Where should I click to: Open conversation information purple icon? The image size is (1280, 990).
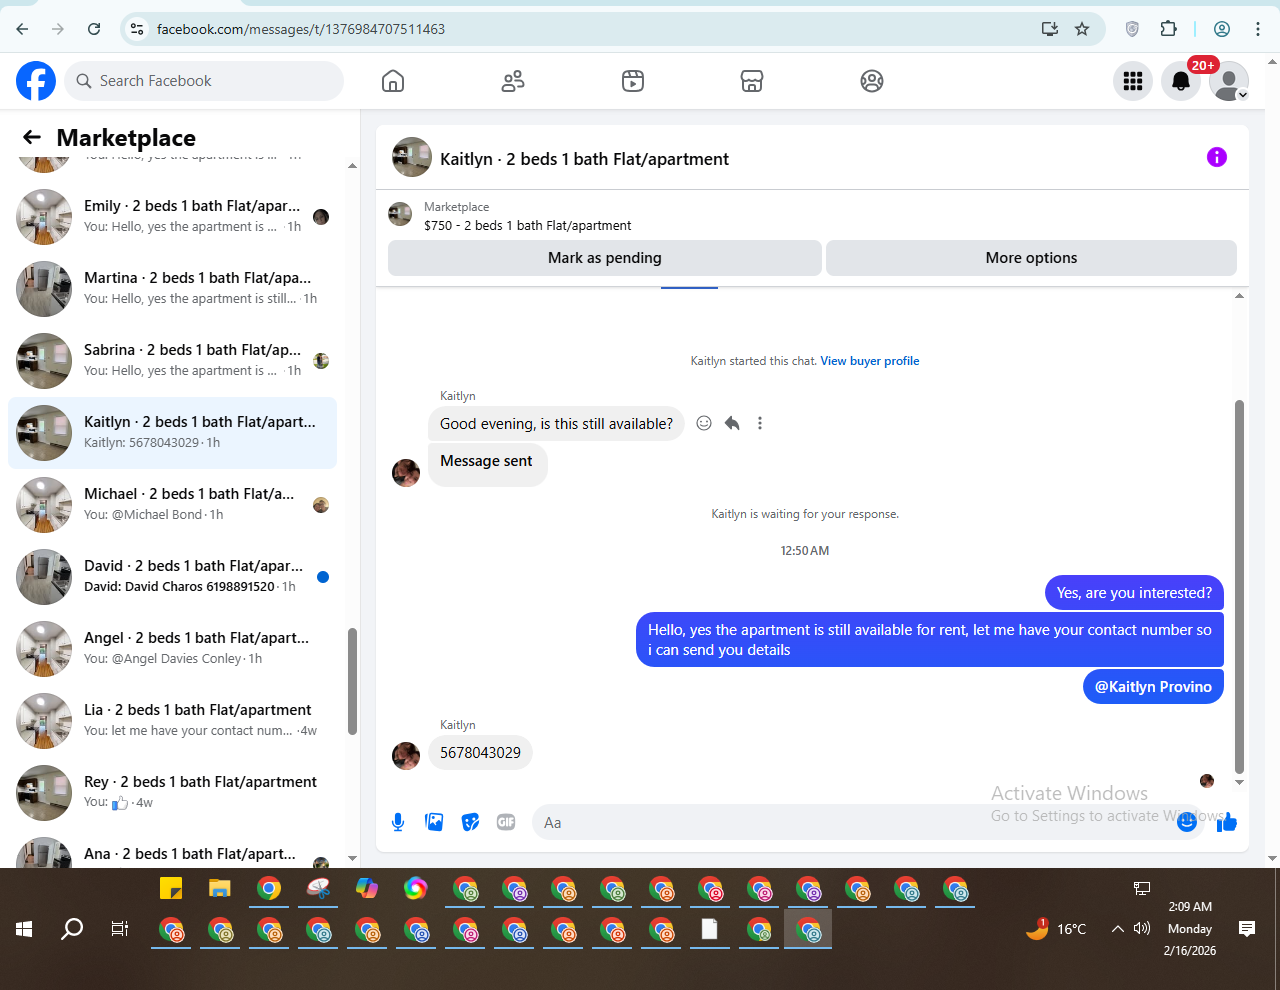coord(1217,157)
